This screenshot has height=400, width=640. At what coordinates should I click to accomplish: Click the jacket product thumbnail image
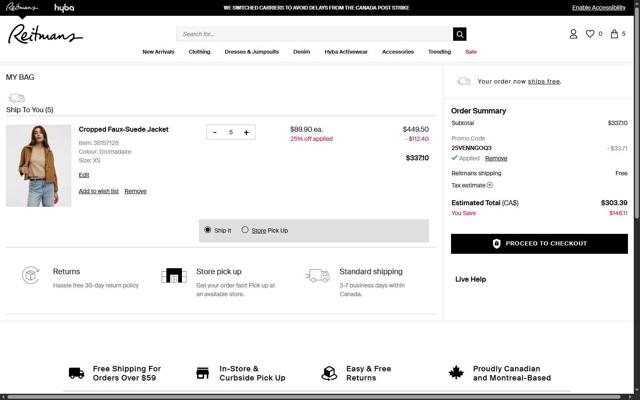click(x=38, y=166)
